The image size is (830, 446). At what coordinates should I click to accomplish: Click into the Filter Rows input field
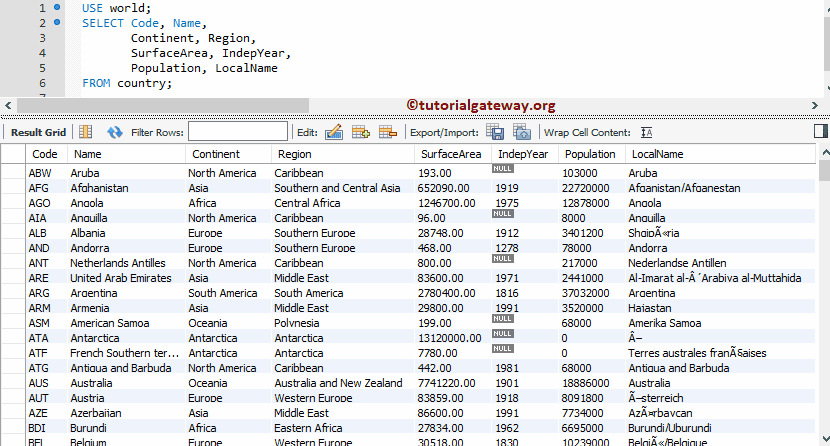pyautogui.click(x=237, y=132)
